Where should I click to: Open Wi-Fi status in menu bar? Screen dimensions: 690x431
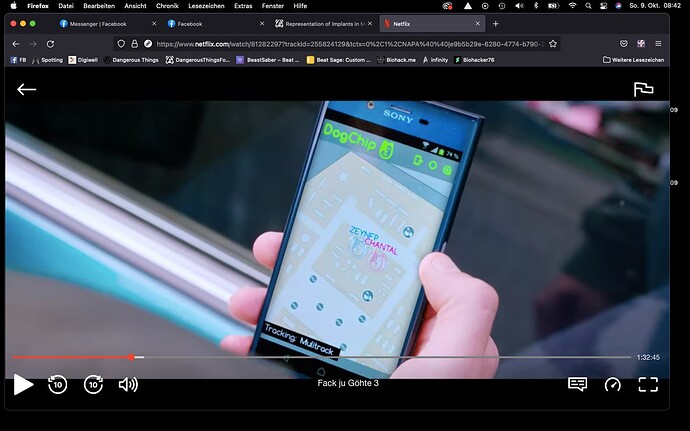573,6
